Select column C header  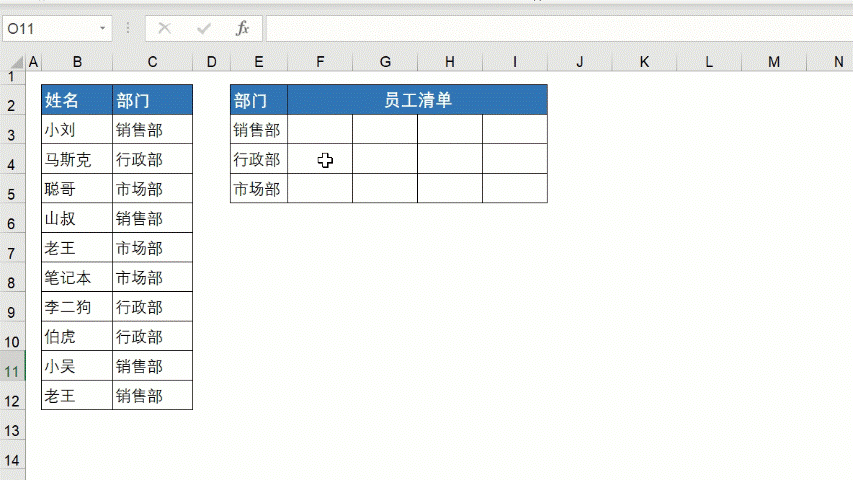(x=152, y=62)
